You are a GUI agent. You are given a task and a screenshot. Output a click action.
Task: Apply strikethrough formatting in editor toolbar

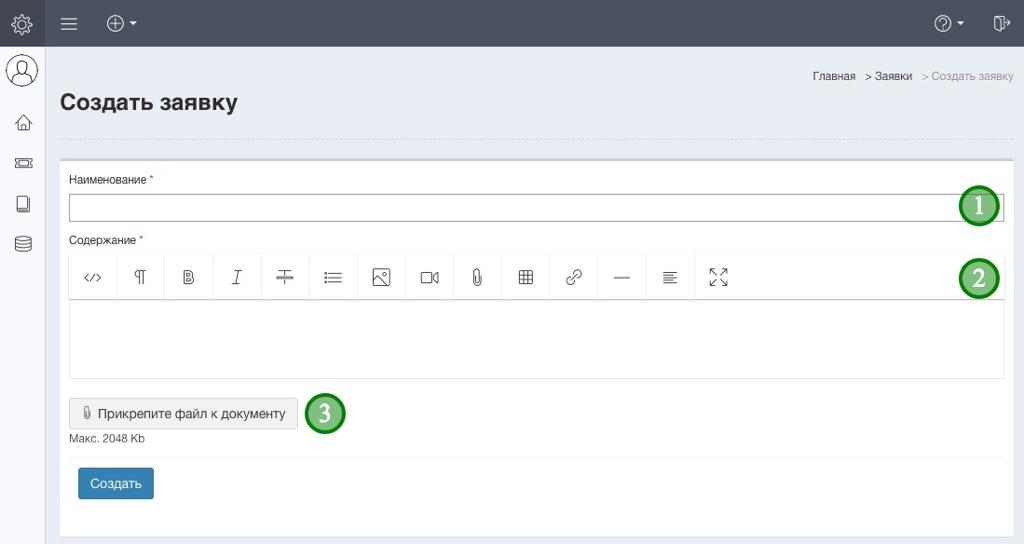point(285,278)
